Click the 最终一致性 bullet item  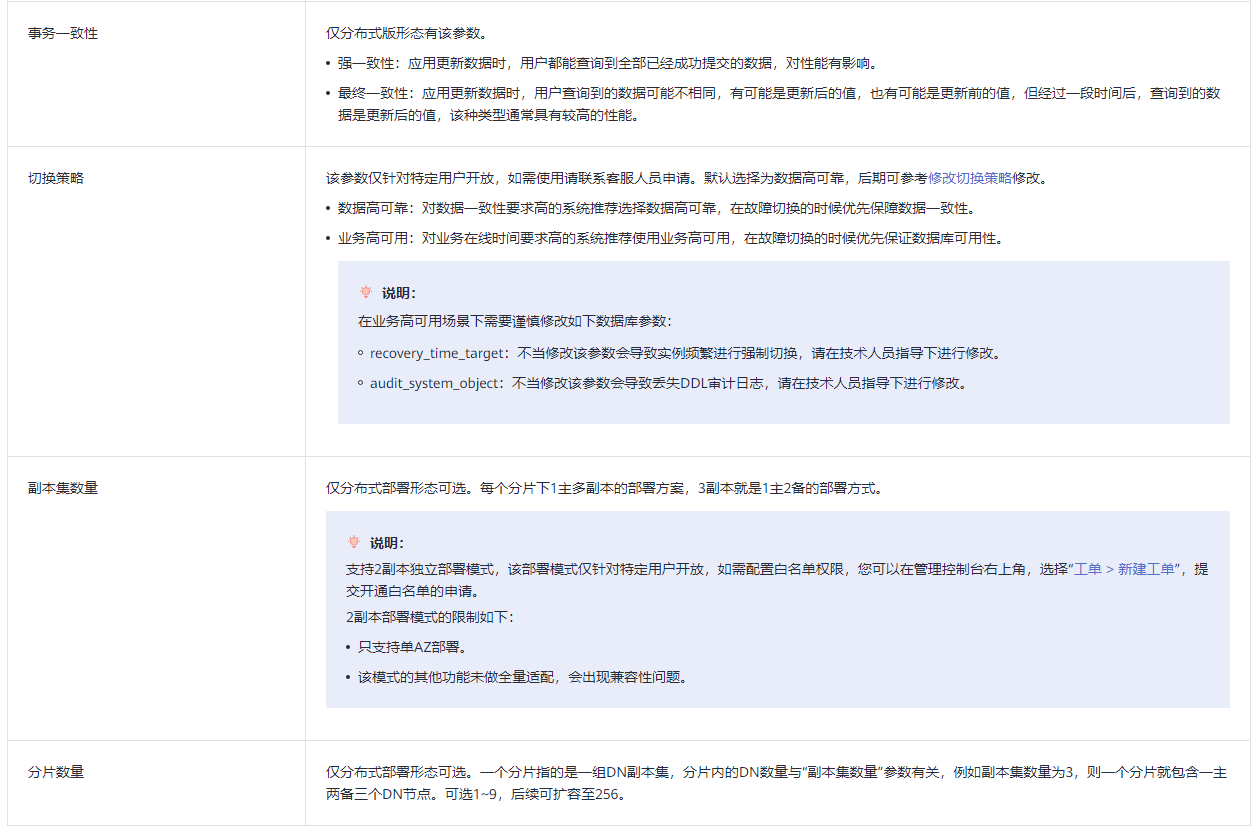tap(779, 103)
